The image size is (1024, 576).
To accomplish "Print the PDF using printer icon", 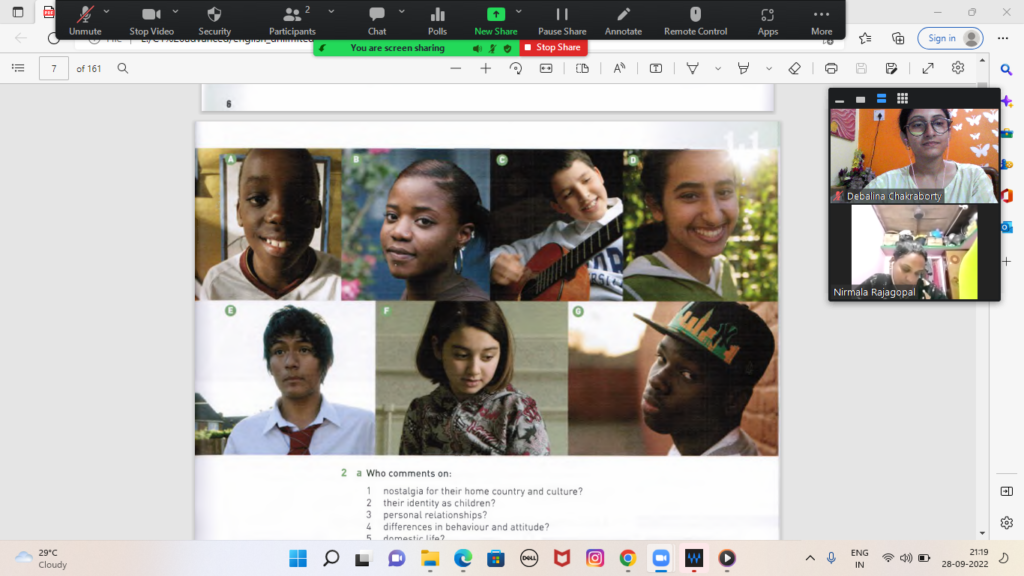I will coord(831,68).
